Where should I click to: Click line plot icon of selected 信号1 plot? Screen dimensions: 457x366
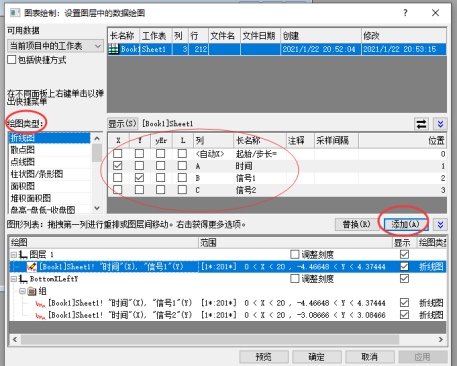point(32,267)
